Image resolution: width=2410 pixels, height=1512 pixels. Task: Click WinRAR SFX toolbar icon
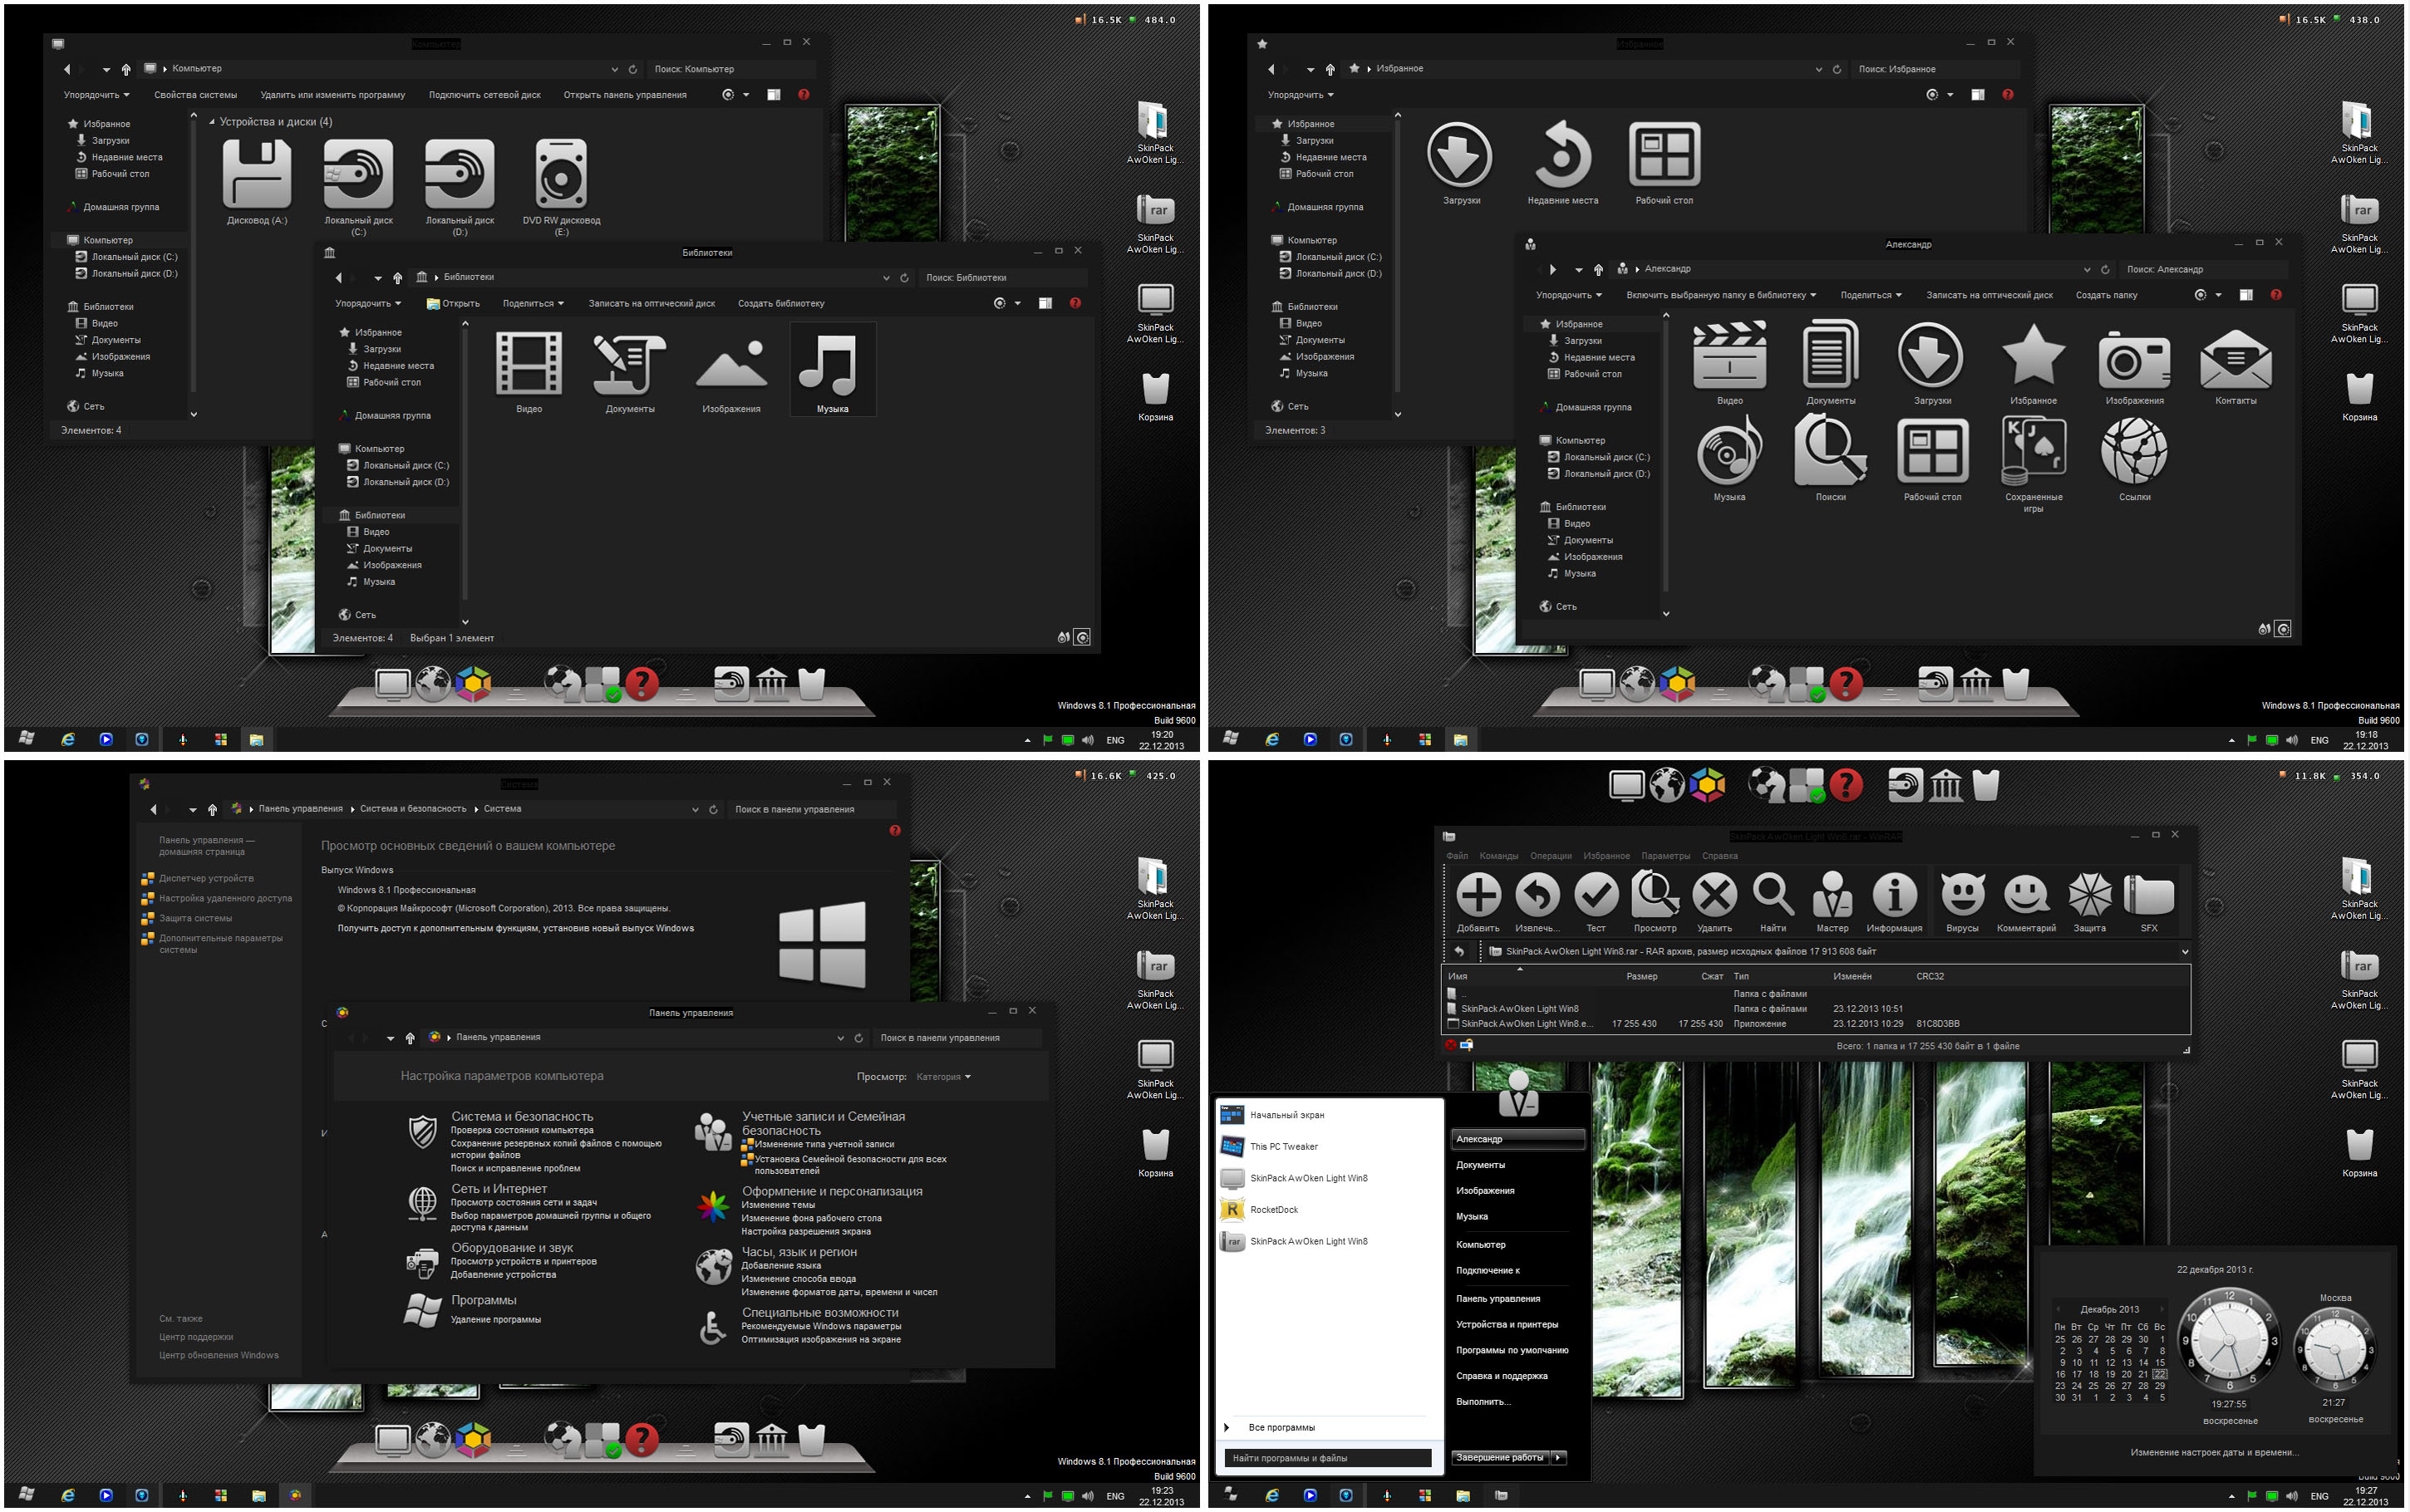[x=2148, y=902]
